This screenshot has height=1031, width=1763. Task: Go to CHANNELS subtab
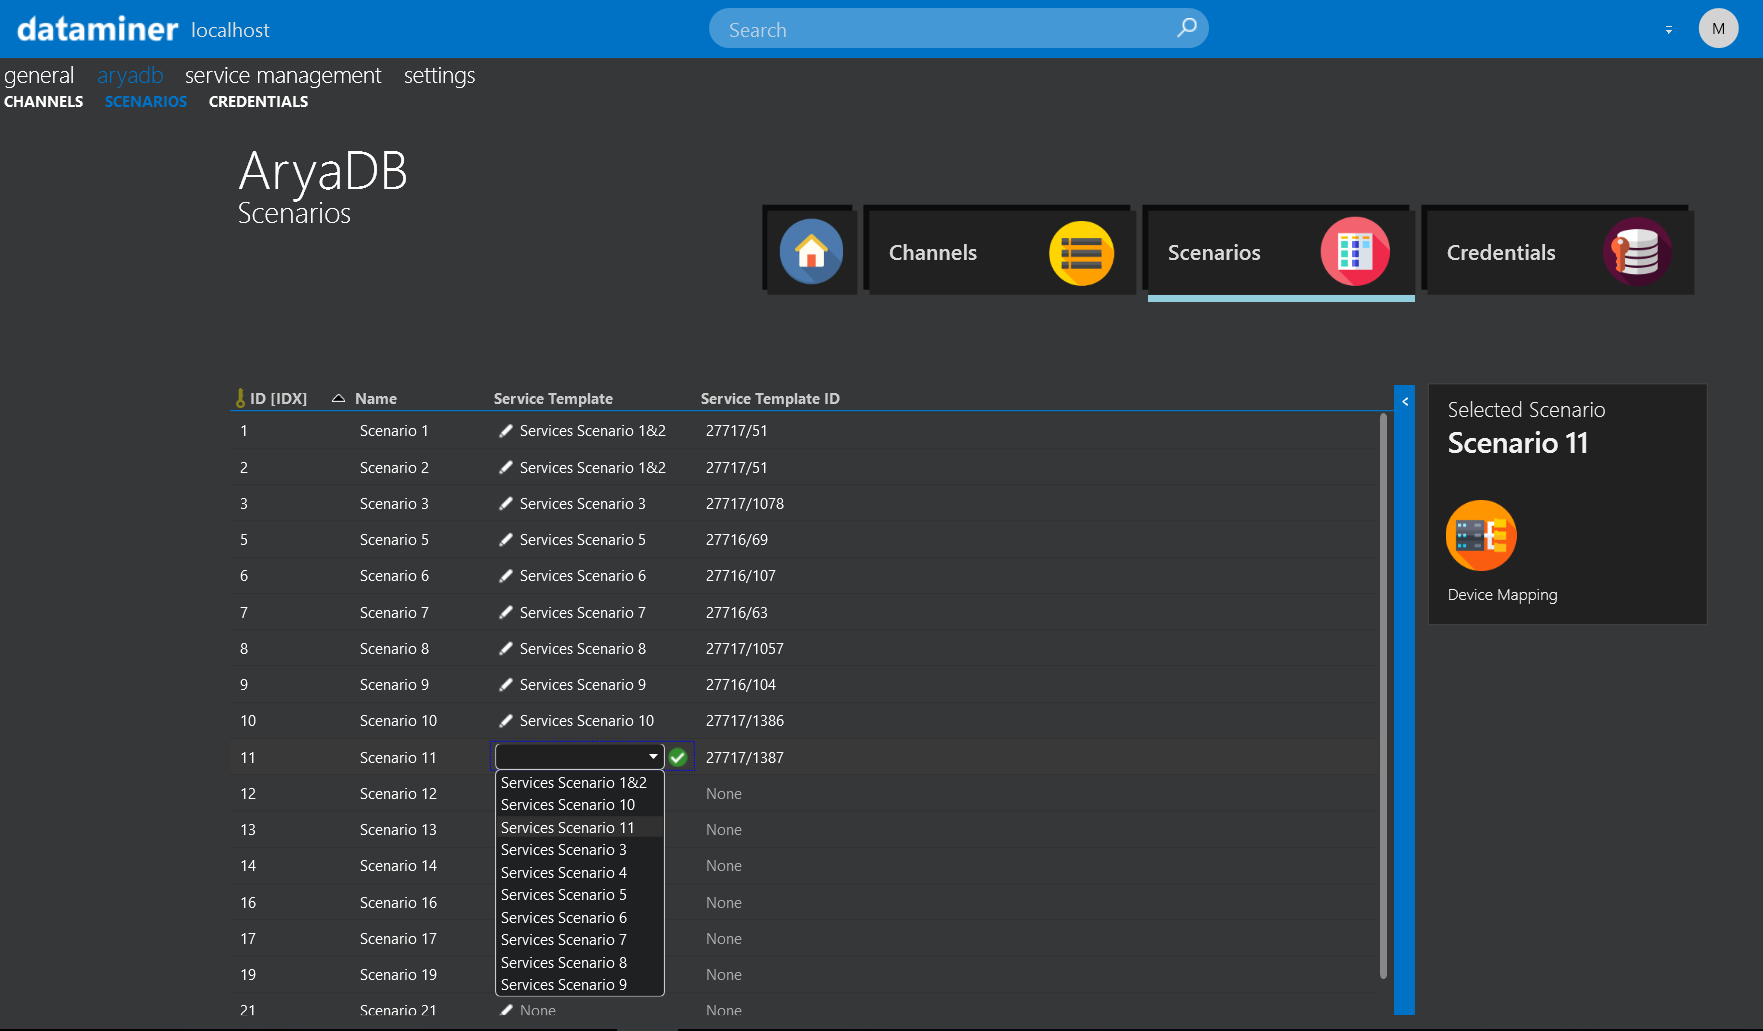[43, 102]
